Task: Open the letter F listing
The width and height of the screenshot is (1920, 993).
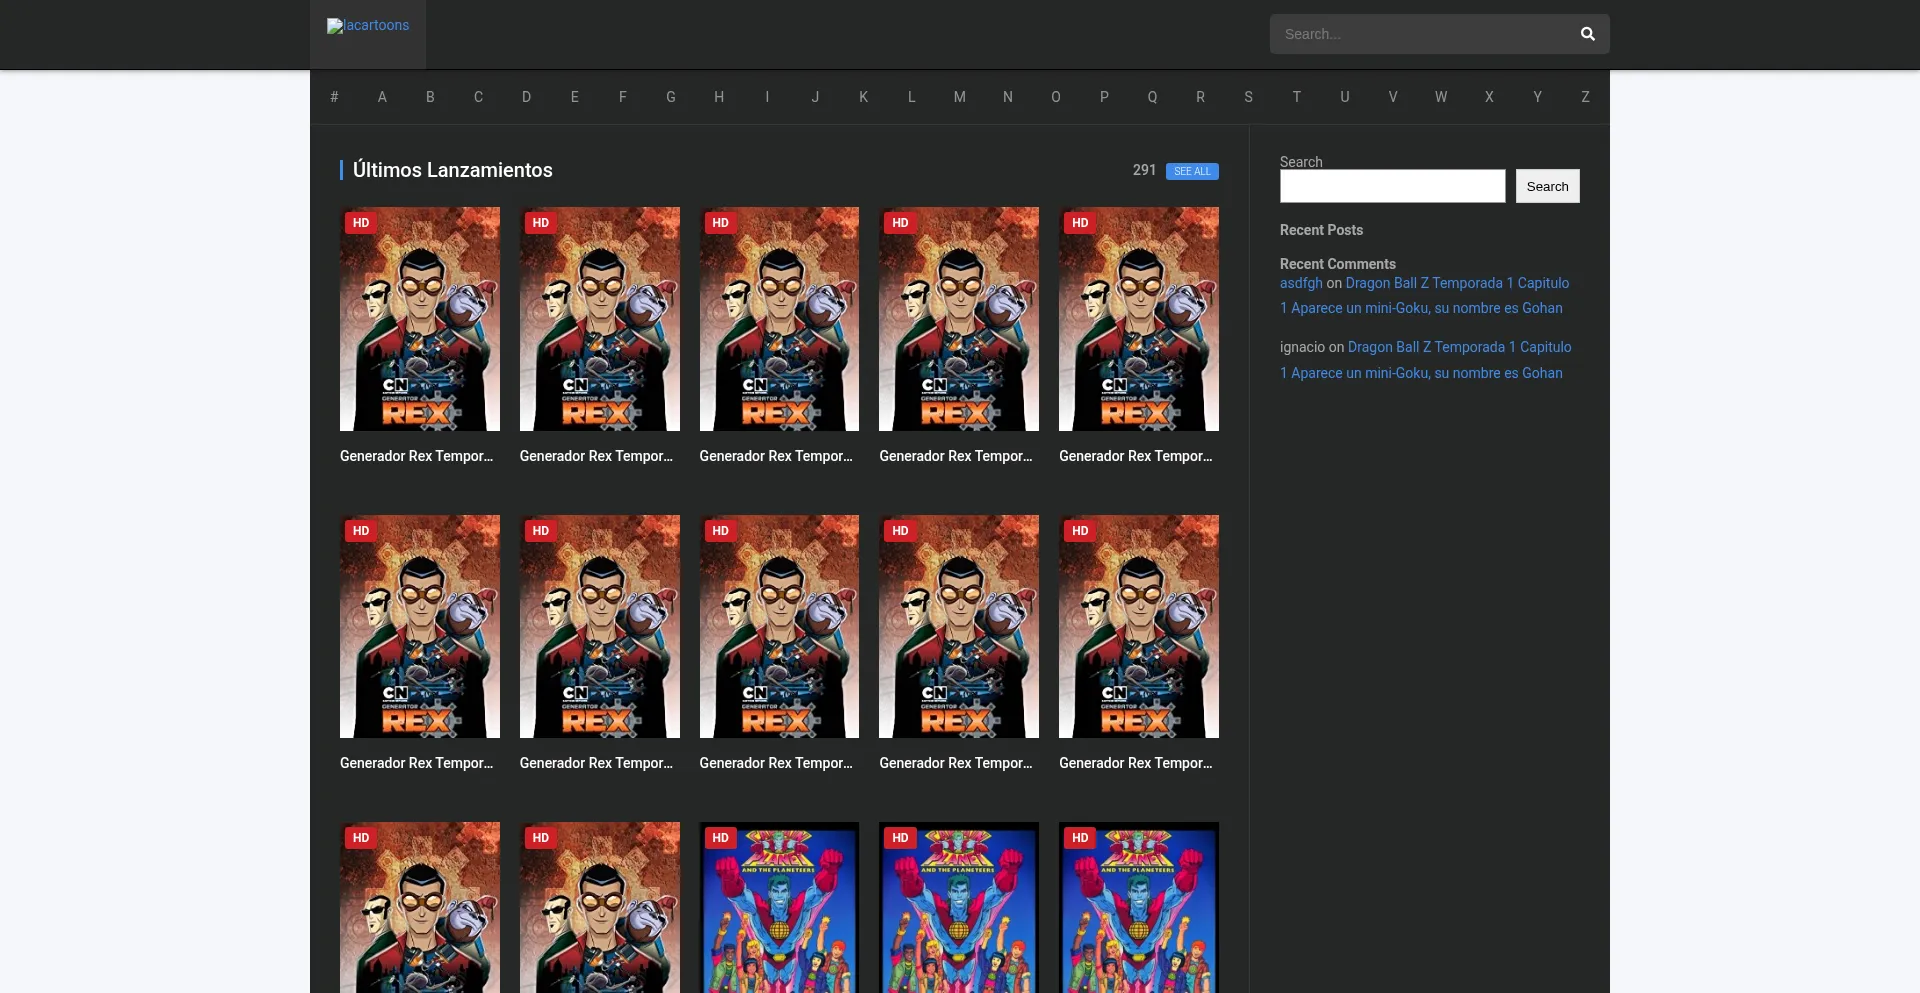Action: coord(623,97)
